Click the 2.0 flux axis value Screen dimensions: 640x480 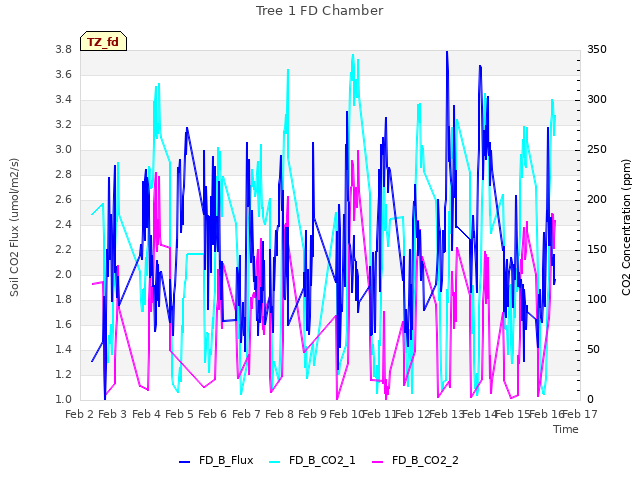(64, 275)
